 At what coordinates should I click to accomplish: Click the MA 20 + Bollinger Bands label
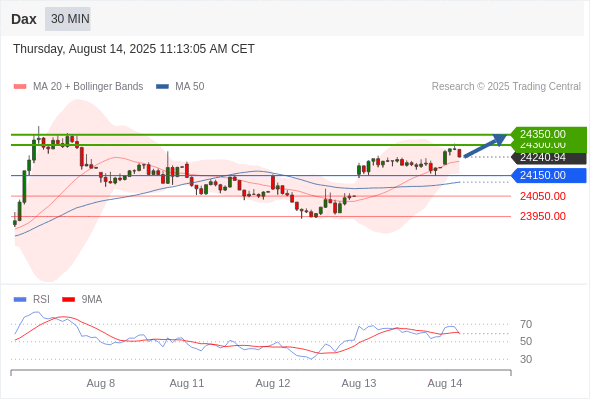(x=88, y=87)
